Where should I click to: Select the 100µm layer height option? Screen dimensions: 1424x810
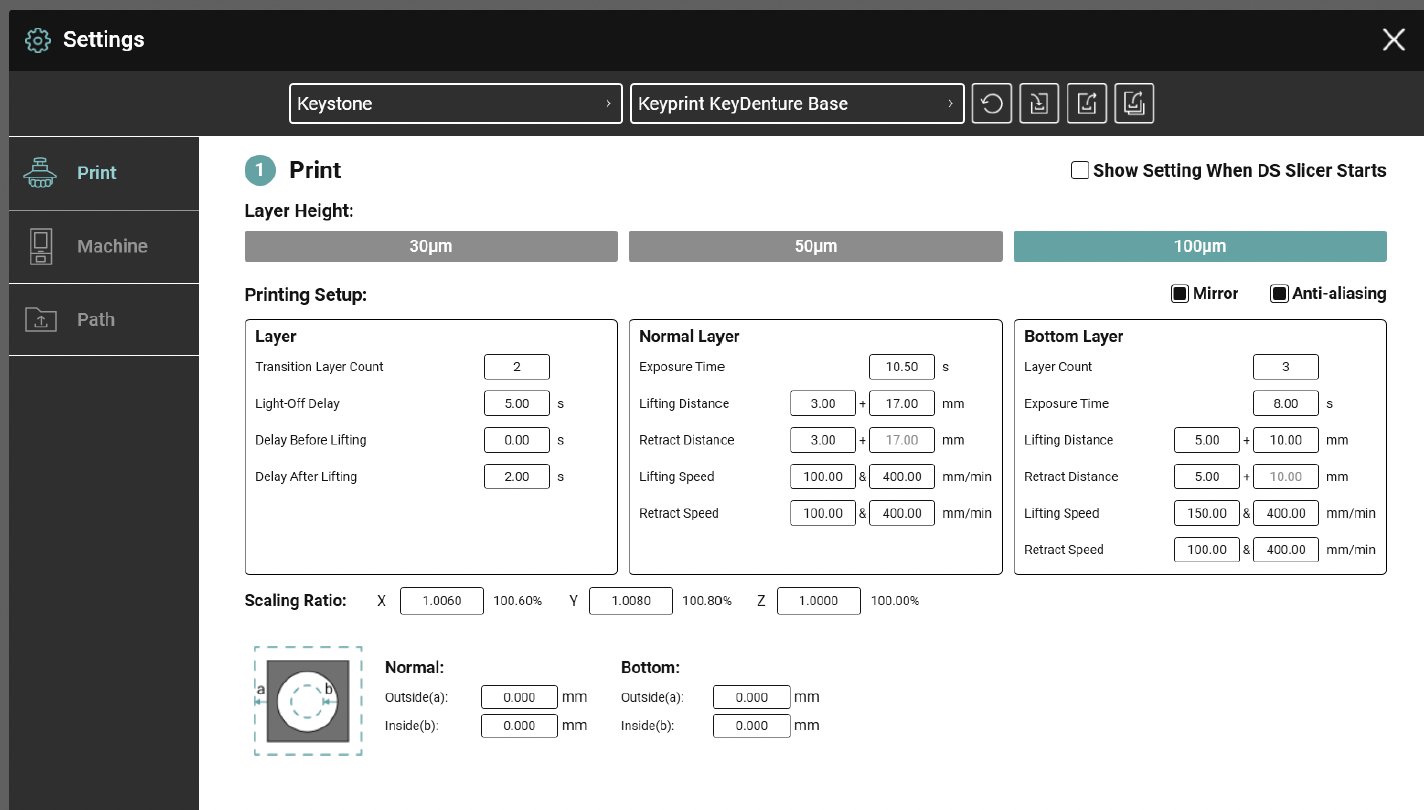click(1200, 247)
